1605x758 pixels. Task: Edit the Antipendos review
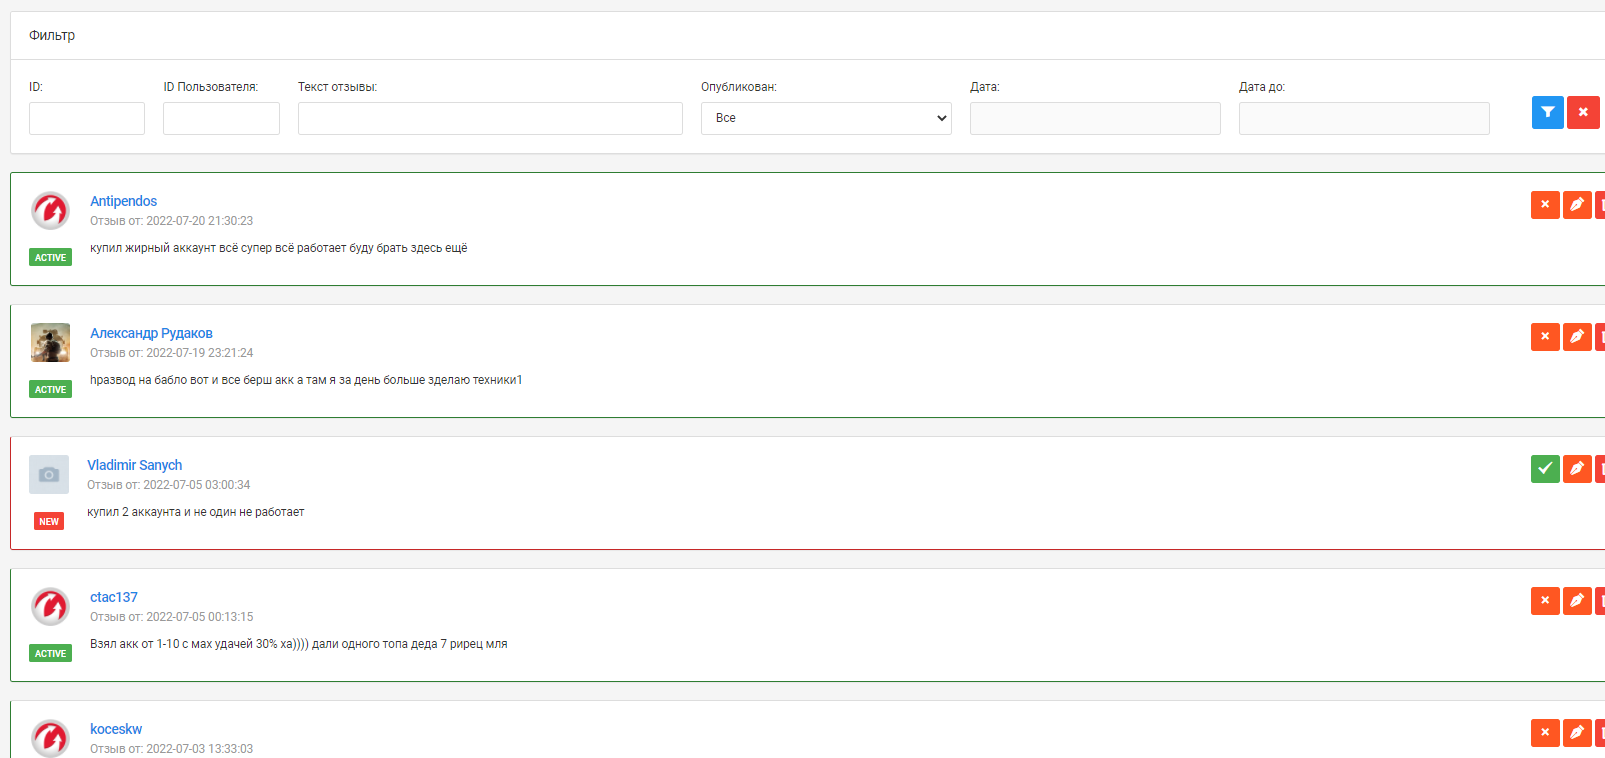click(x=1577, y=205)
